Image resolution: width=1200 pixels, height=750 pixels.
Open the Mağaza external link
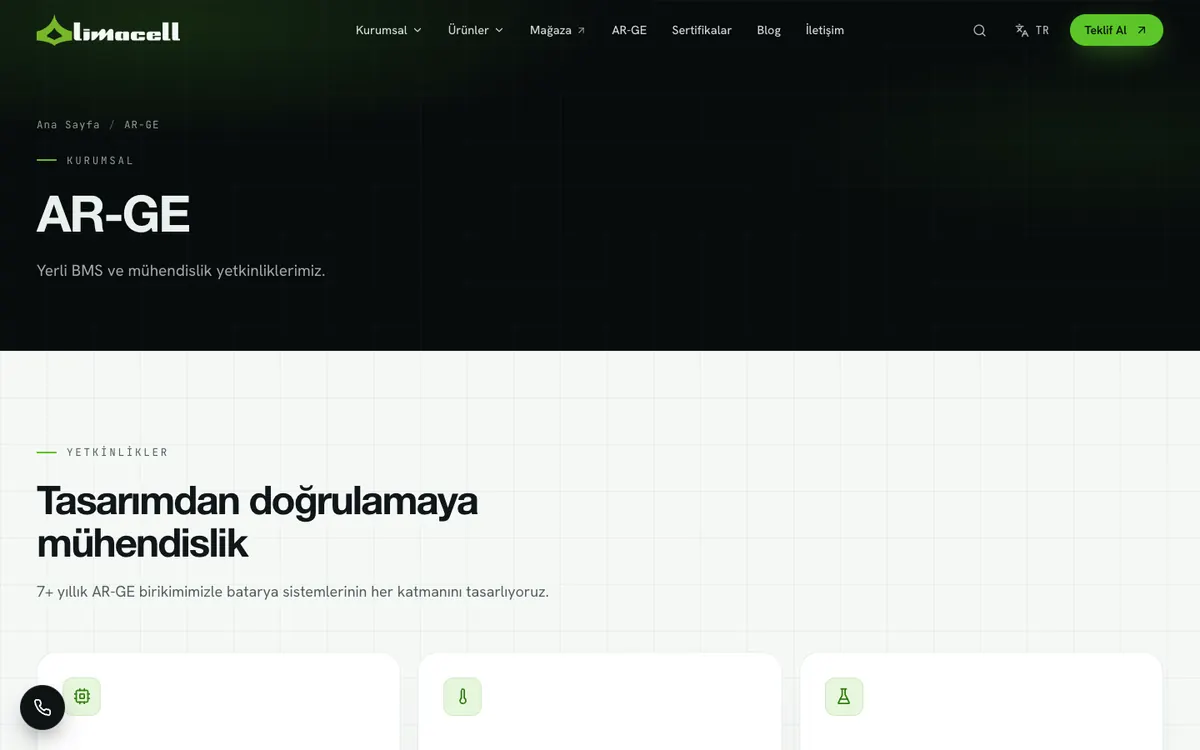[x=557, y=30]
